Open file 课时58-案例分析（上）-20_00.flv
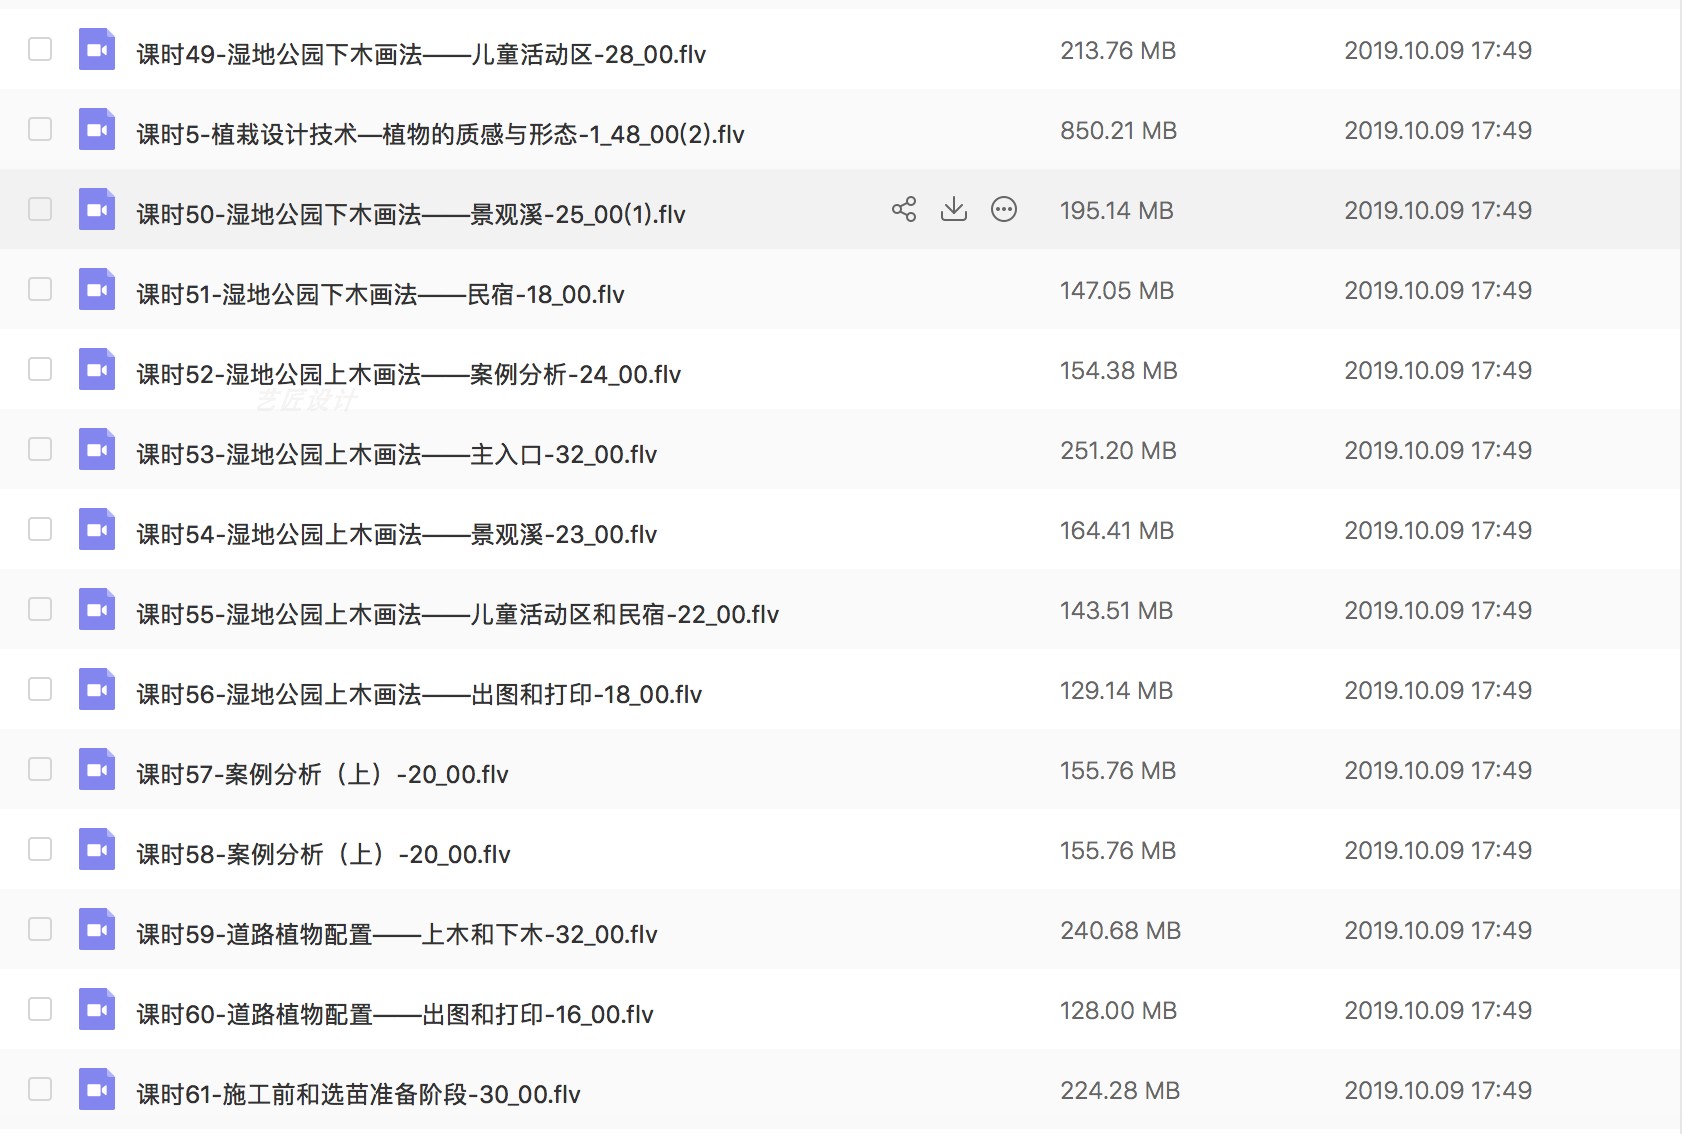 (323, 854)
